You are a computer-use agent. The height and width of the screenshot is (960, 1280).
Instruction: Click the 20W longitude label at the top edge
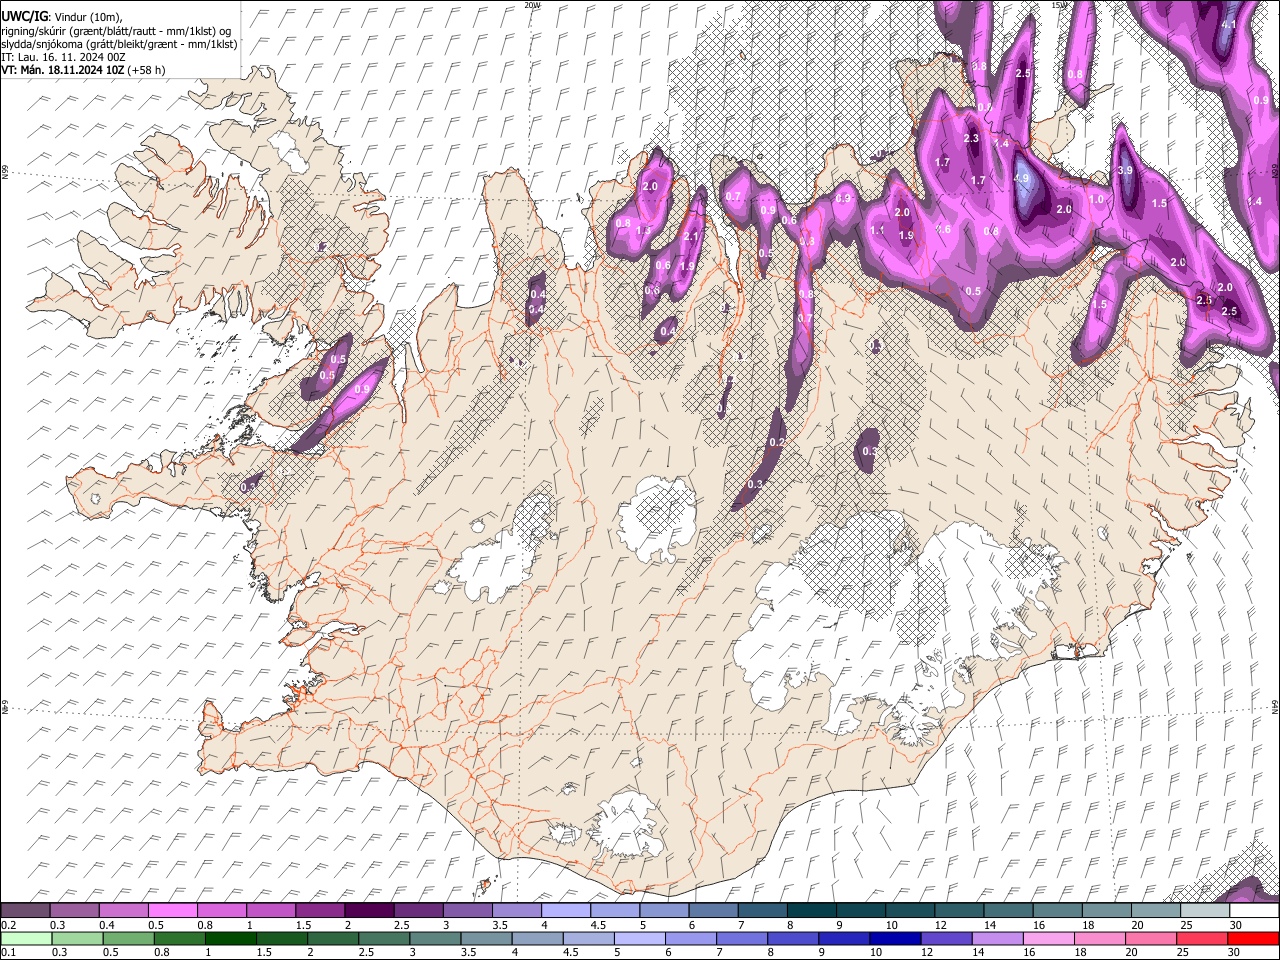pos(532,5)
